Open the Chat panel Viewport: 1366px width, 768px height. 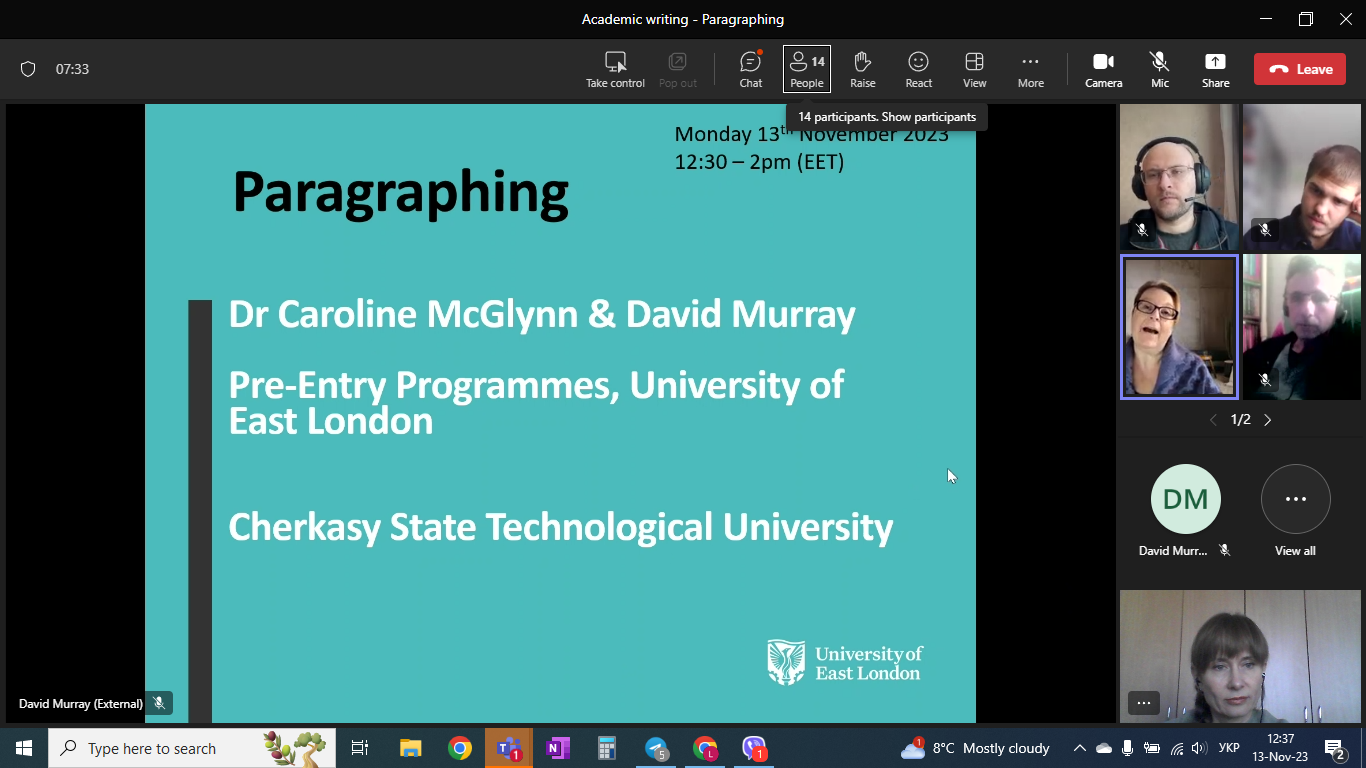(751, 69)
